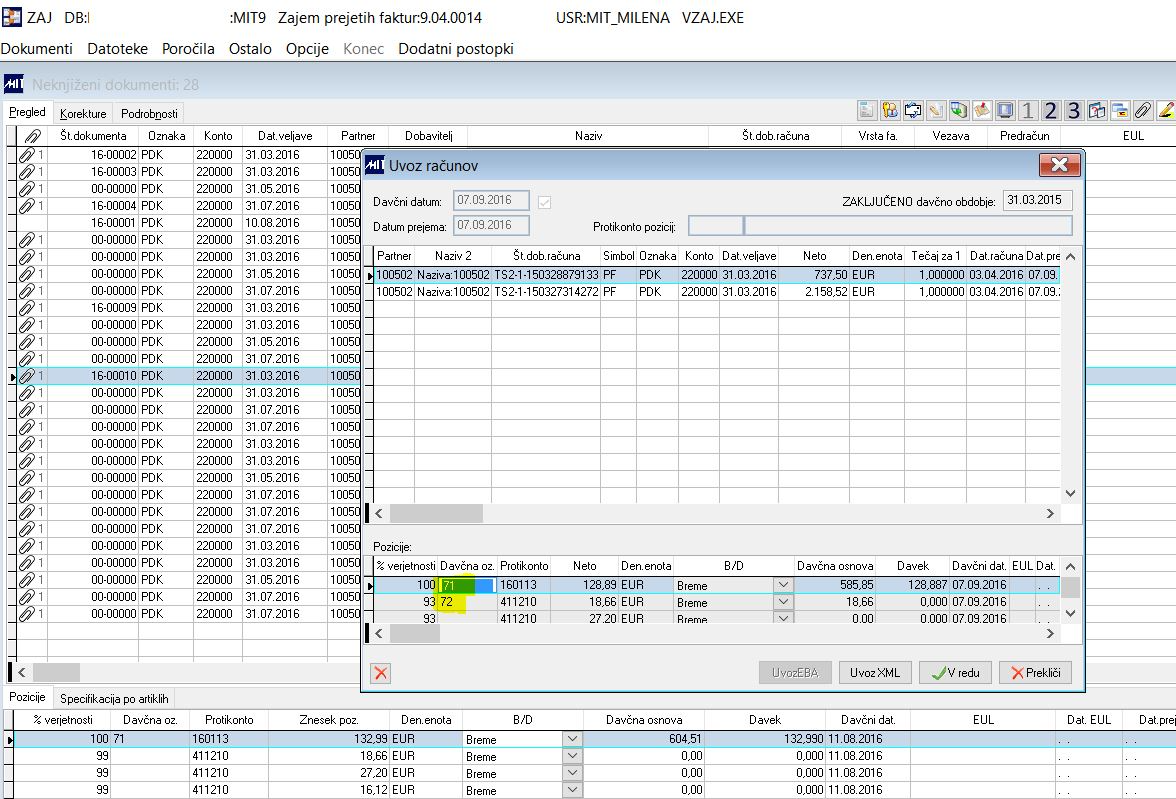Open B/D dropdown in first dialog position row
Image resolution: width=1176 pixels, height=799 pixels.
(x=784, y=585)
